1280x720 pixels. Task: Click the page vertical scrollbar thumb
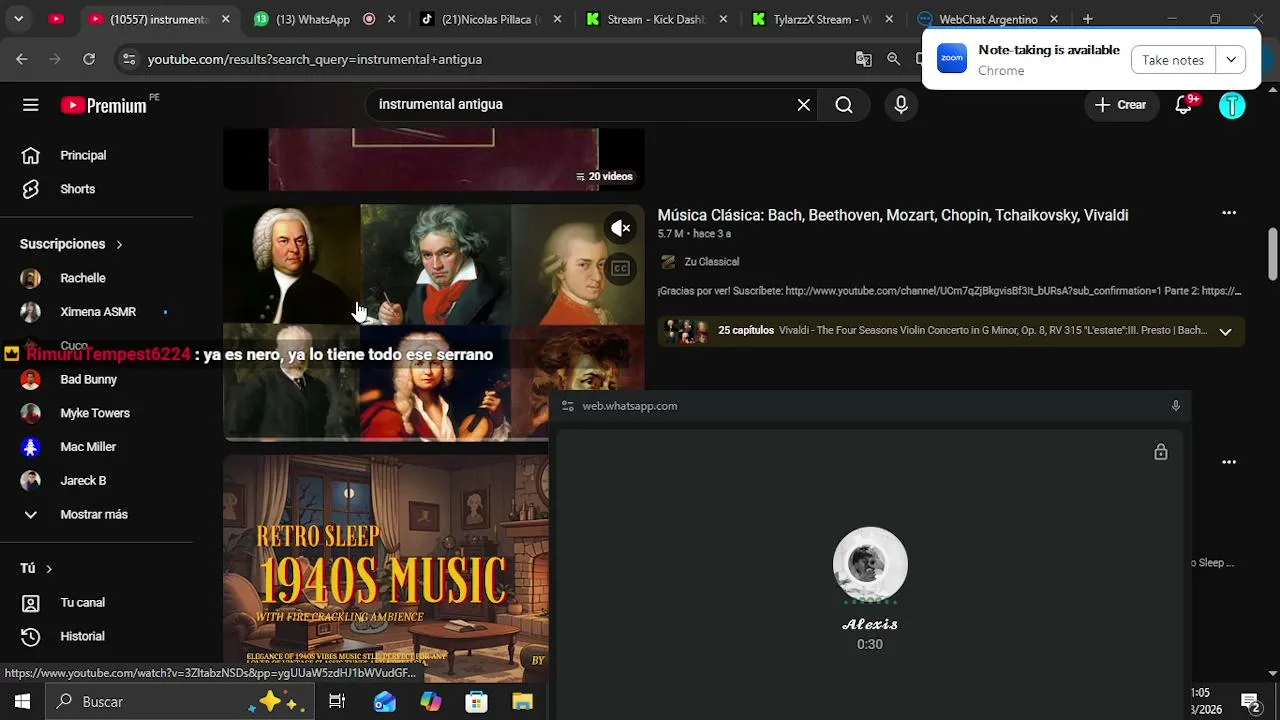pos(1273,254)
